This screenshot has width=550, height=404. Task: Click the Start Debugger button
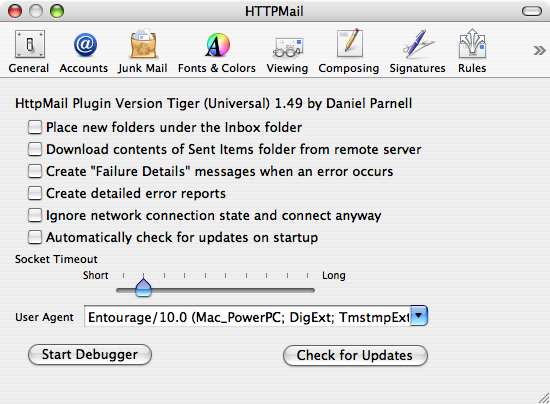(90, 355)
